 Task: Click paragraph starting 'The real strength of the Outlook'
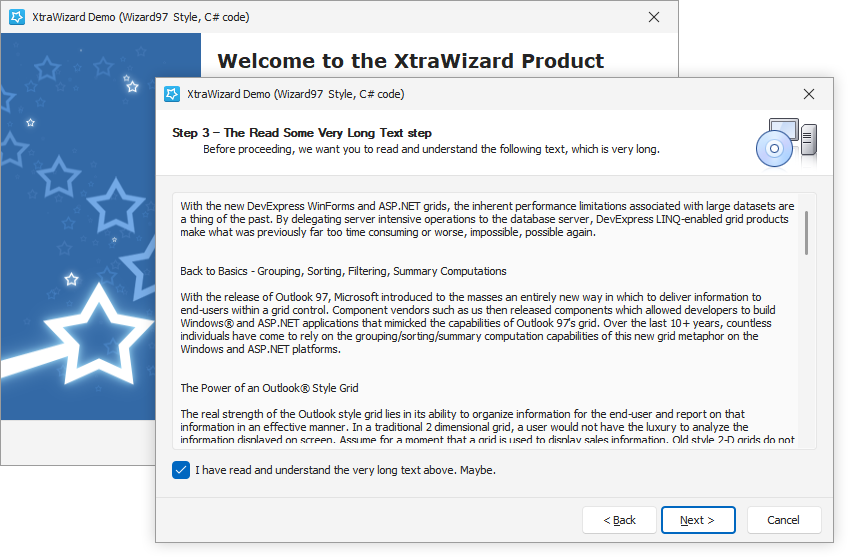point(487,427)
